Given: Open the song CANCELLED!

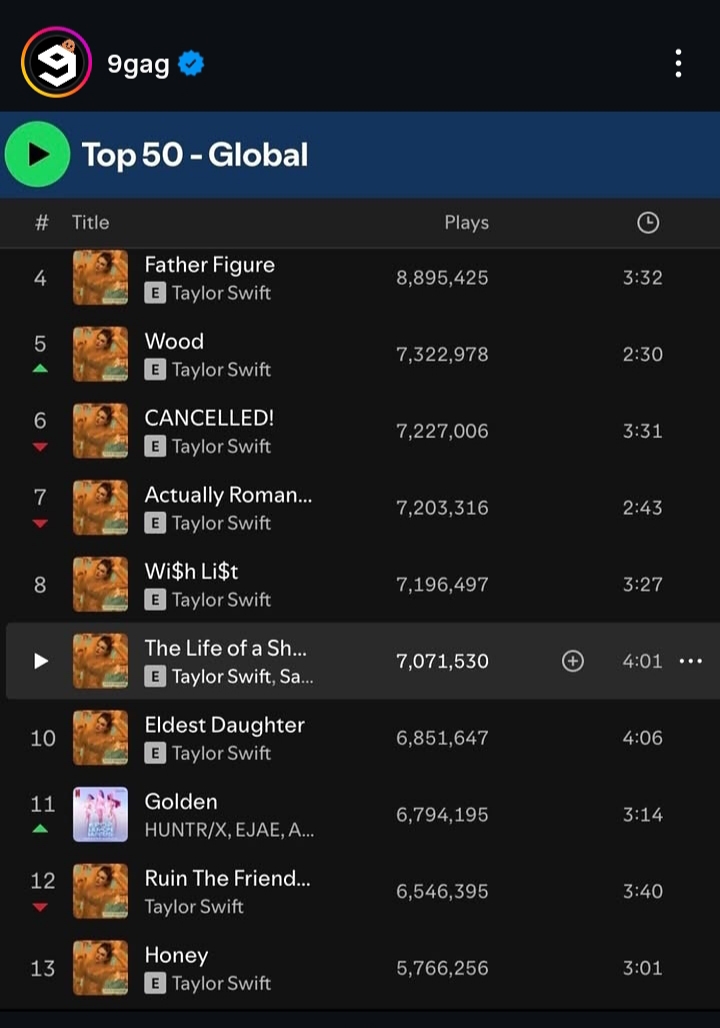Looking at the screenshot, I should coord(209,418).
